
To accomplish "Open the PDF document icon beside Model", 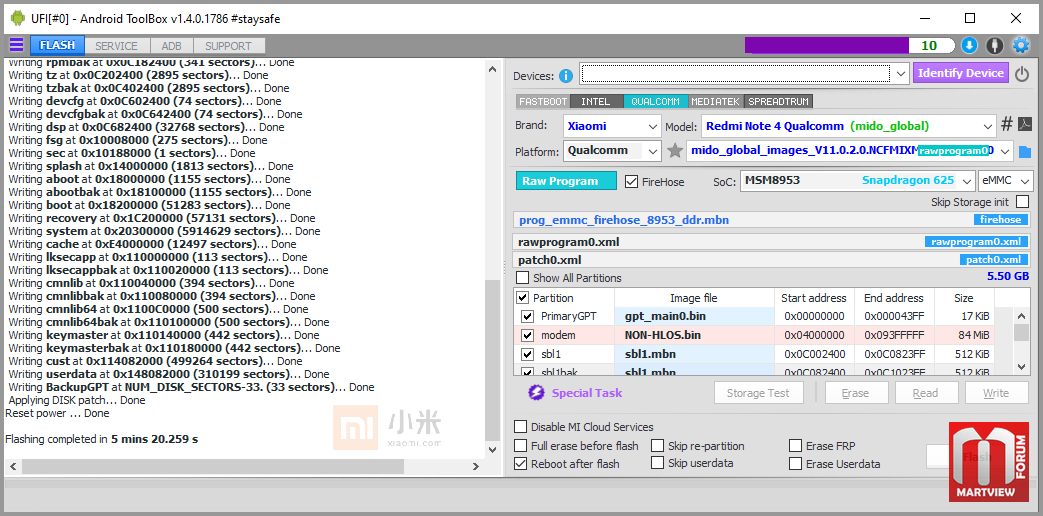I will click(x=1025, y=125).
